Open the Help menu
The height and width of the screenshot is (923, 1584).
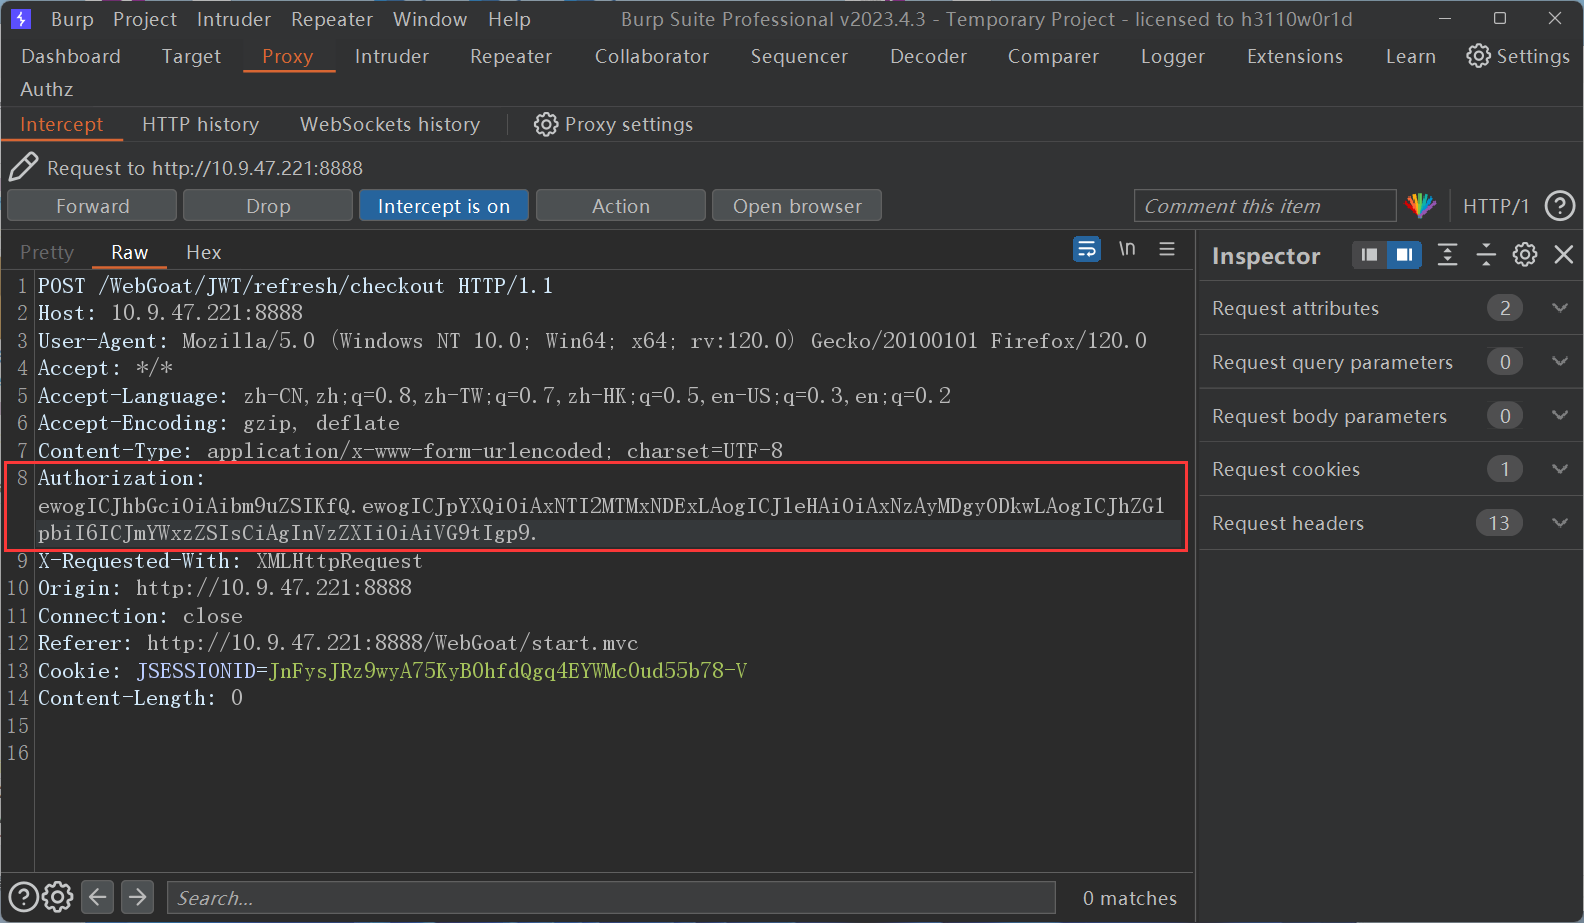point(509,19)
